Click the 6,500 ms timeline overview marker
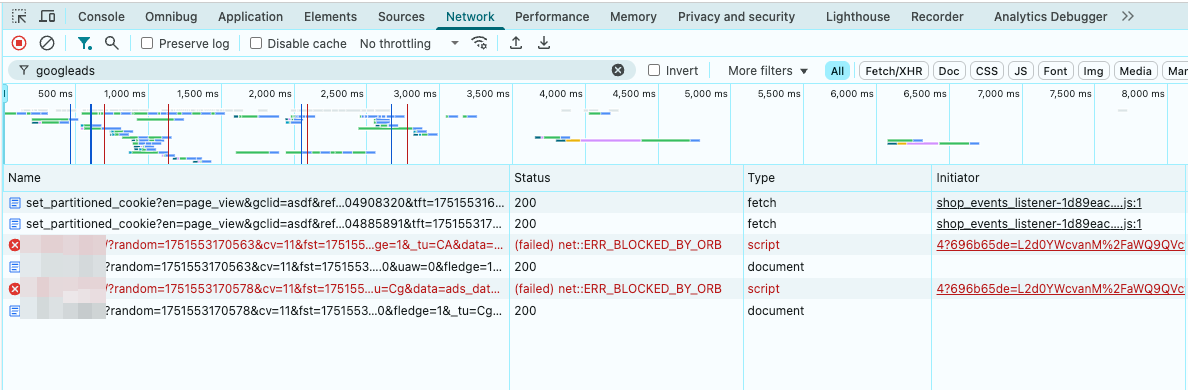Image resolution: width=1188 pixels, height=390 pixels. pos(925,94)
